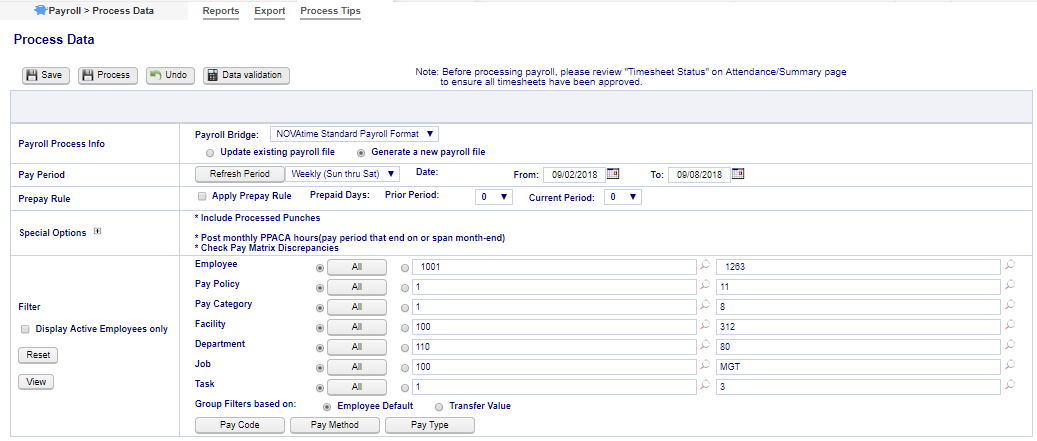Open the Reports menu
Screen dimensions: 1037x441
click(x=221, y=11)
